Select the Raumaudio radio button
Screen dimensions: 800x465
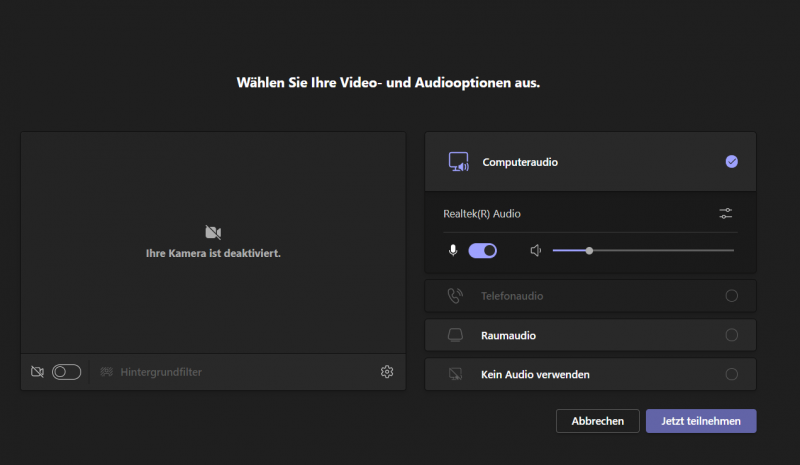pos(731,335)
